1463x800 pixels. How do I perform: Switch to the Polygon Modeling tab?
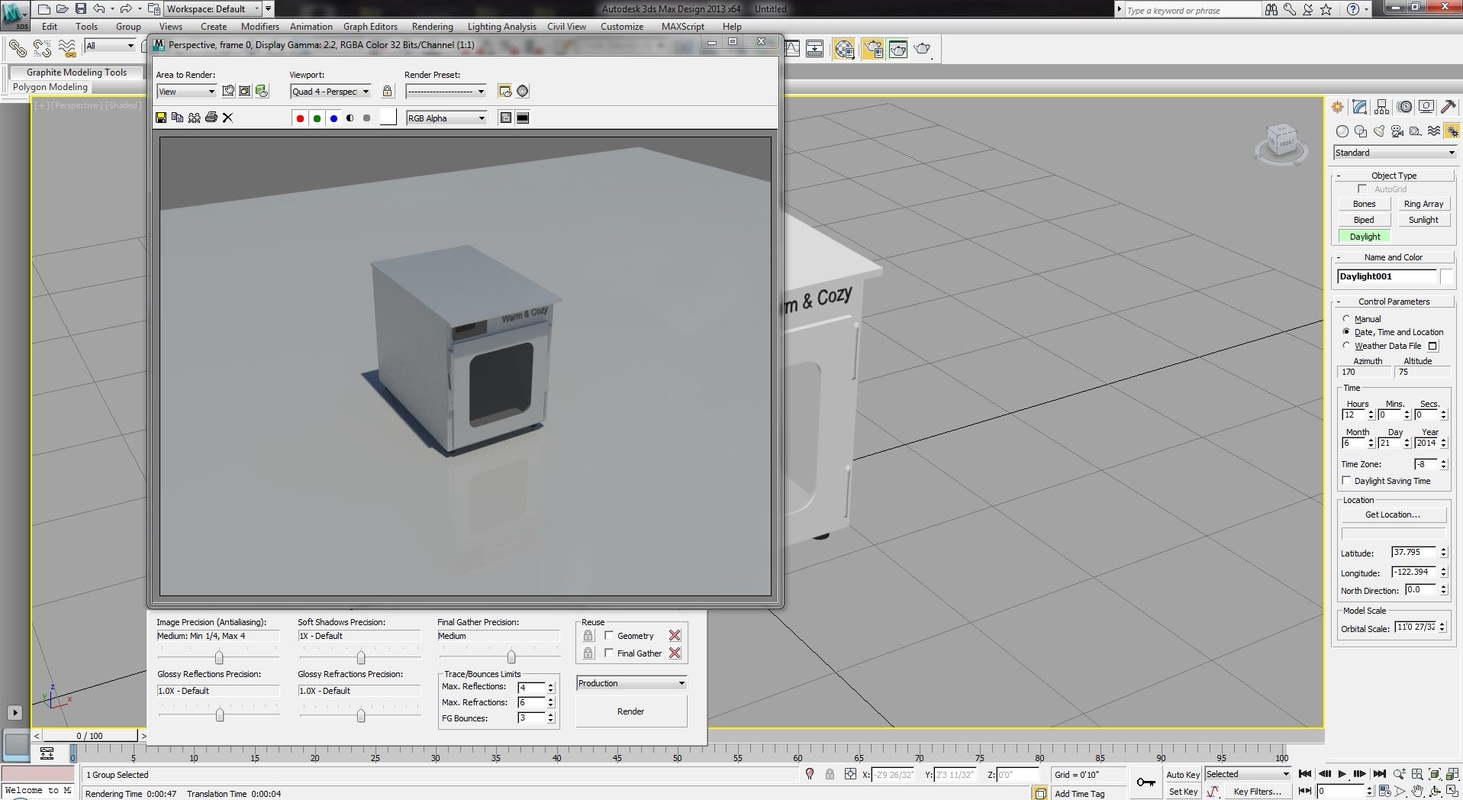click(x=49, y=87)
